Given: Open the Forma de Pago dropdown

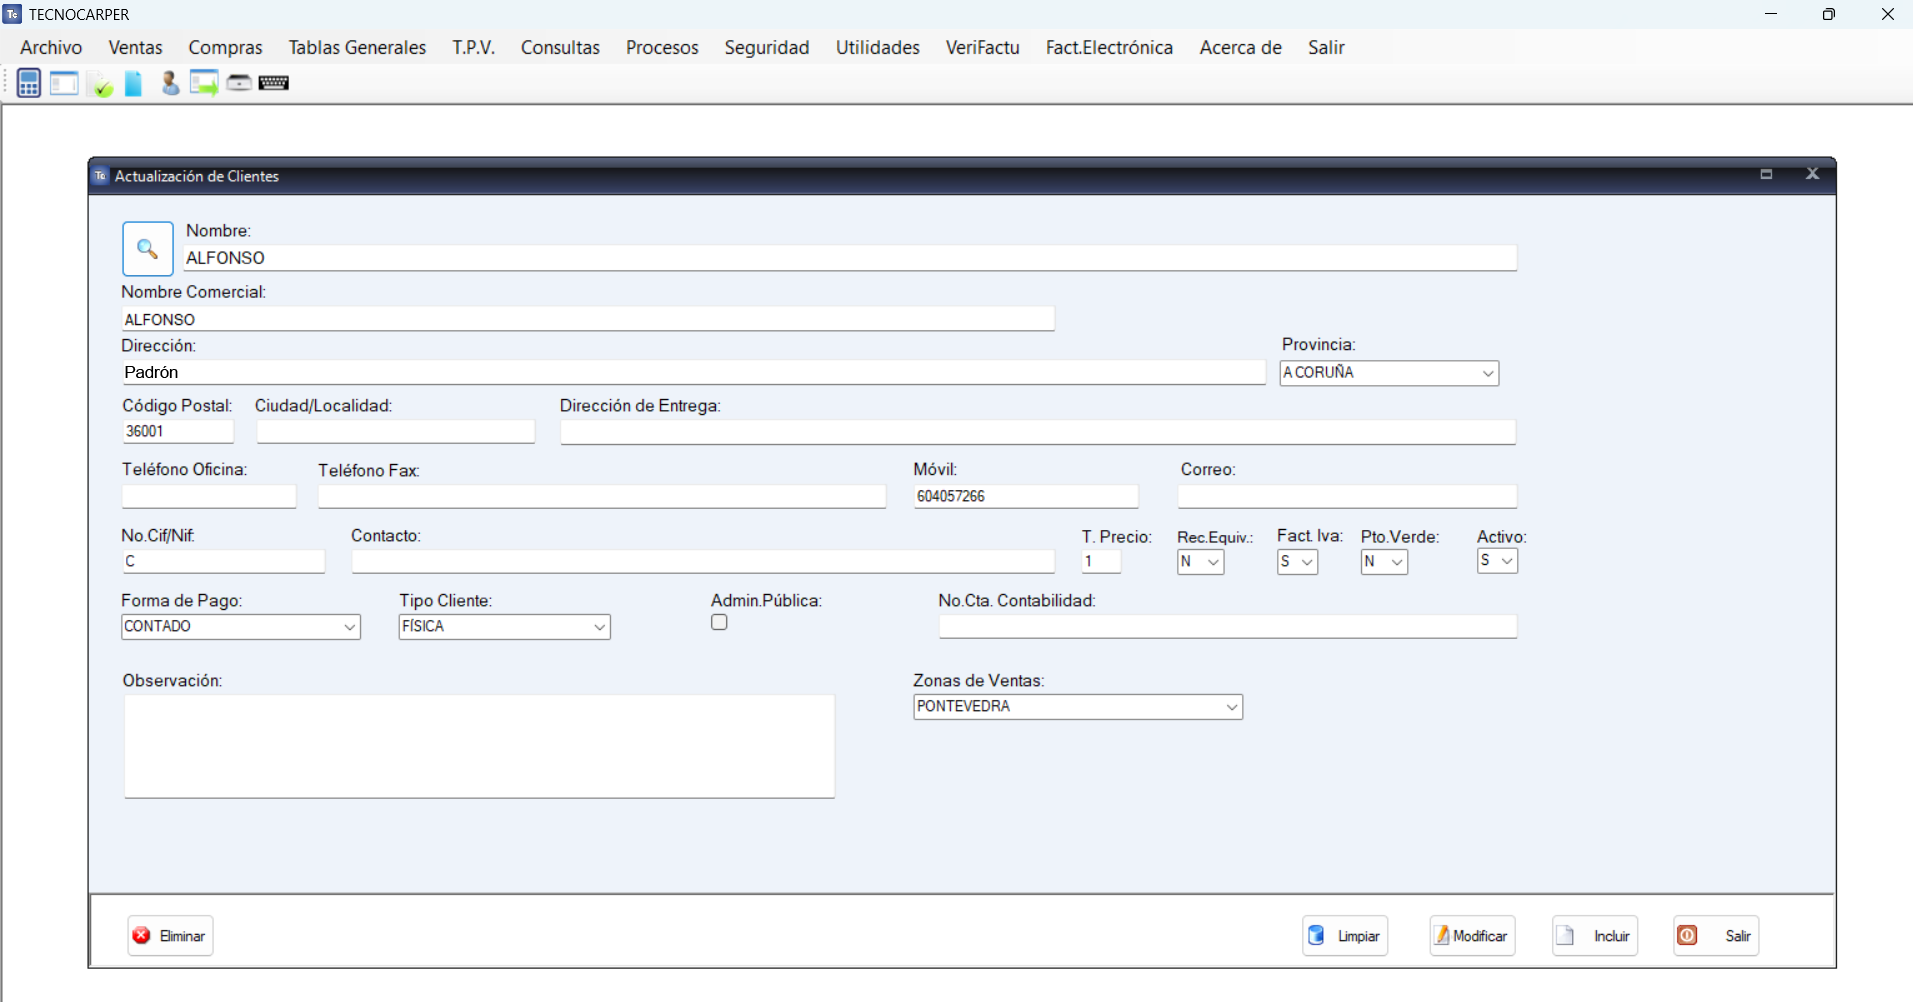Looking at the screenshot, I should [x=349, y=627].
